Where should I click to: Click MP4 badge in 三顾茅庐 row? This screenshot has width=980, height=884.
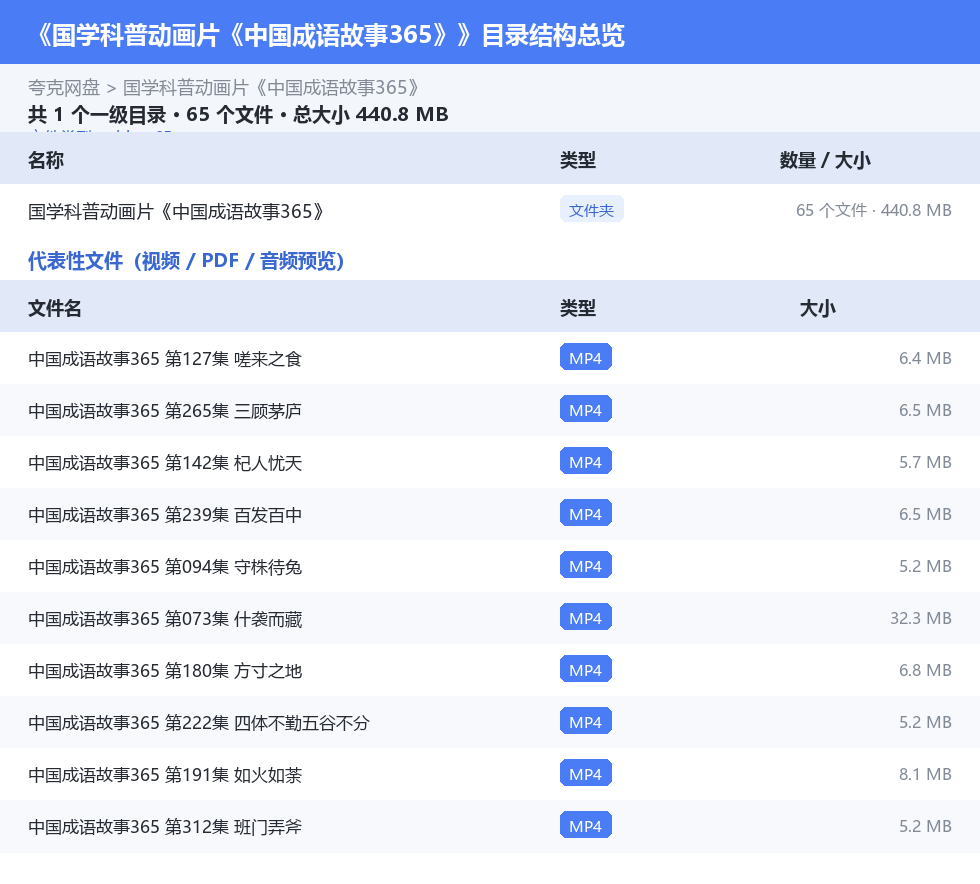click(586, 409)
